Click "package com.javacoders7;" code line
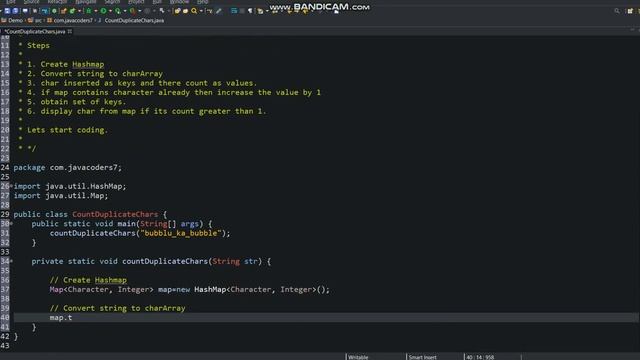 pyautogui.click(x=67, y=167)
